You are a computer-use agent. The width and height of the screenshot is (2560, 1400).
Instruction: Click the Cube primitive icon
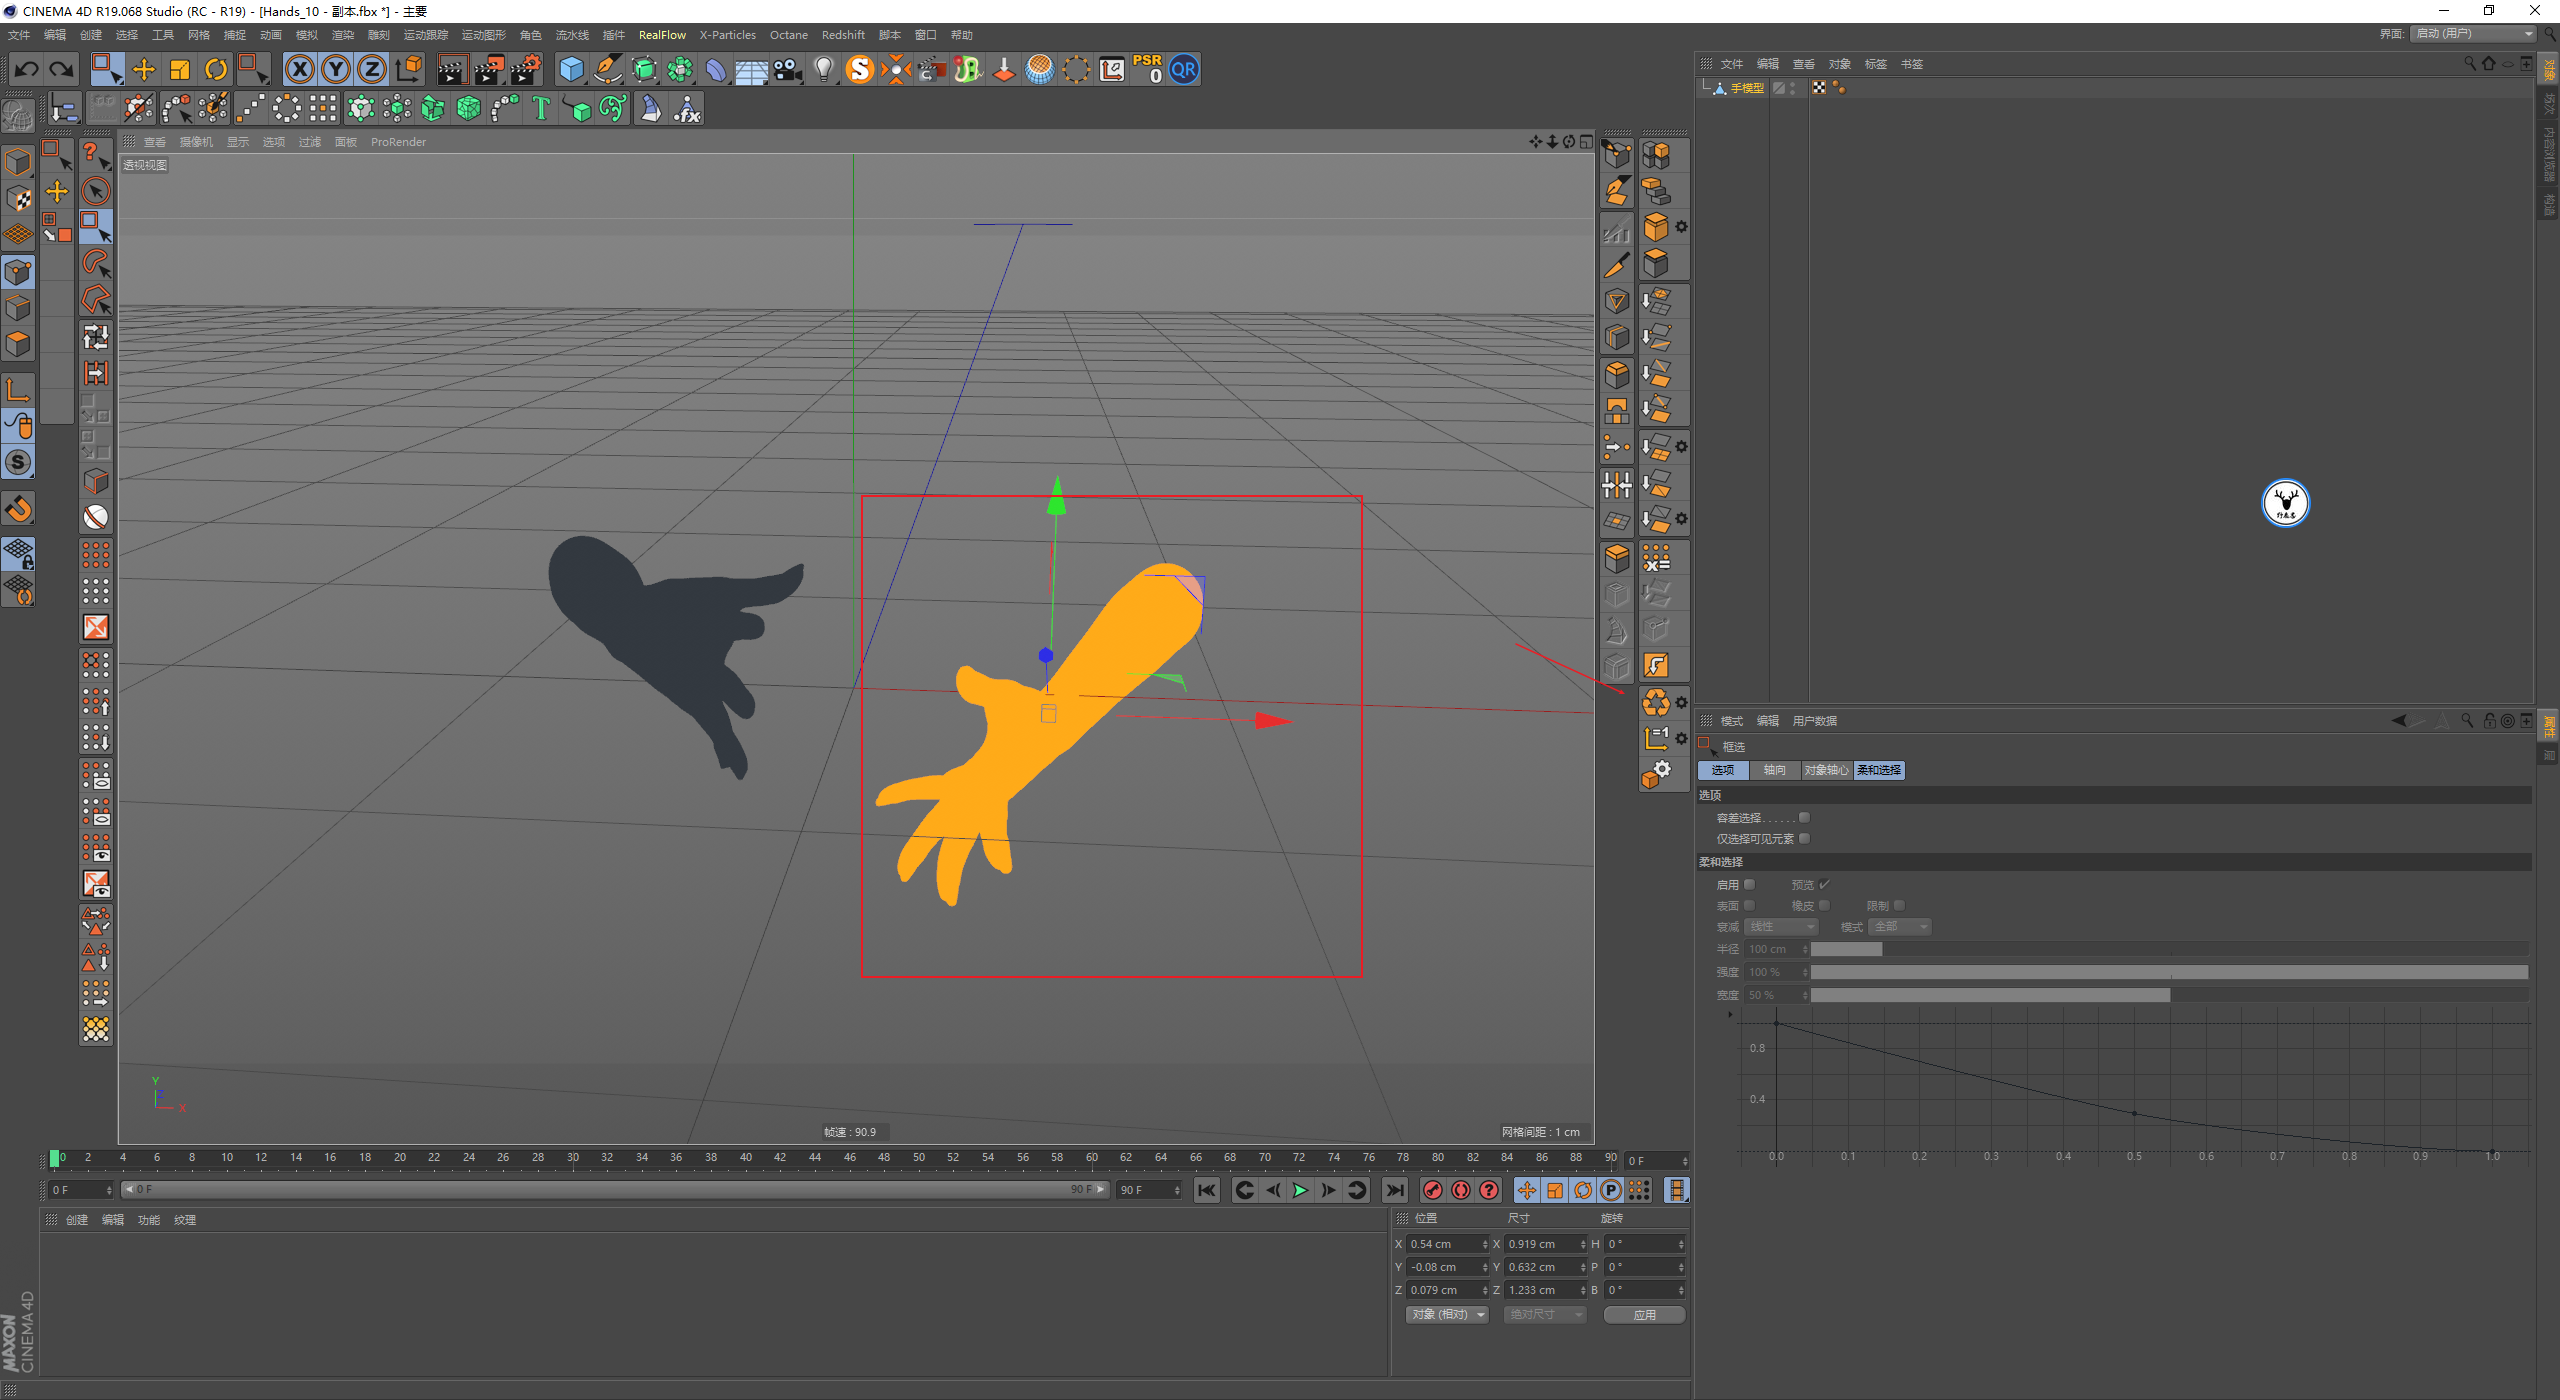pos(571,69)
